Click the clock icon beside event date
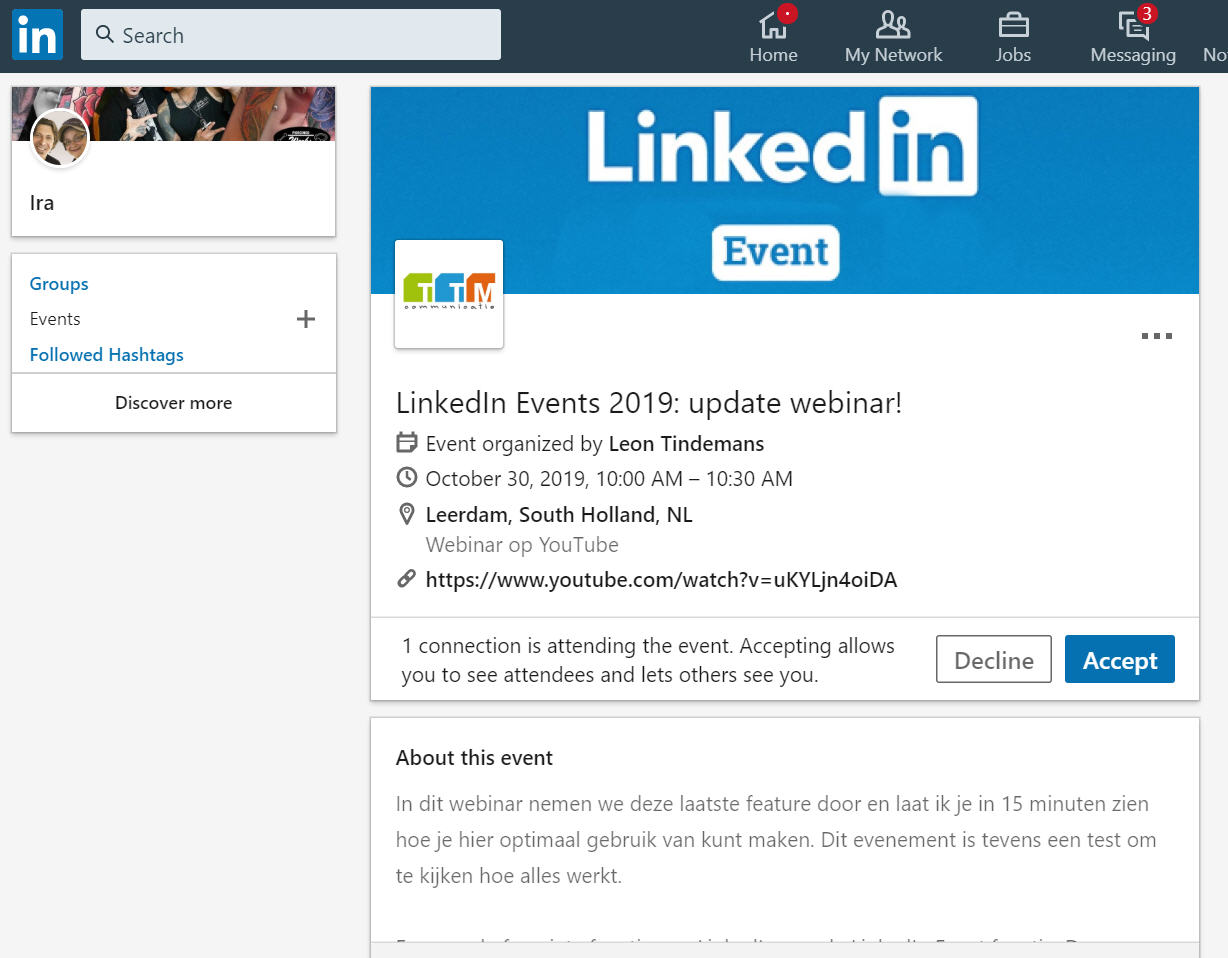This screenshot has width=1228, height=958. [407, 478]
